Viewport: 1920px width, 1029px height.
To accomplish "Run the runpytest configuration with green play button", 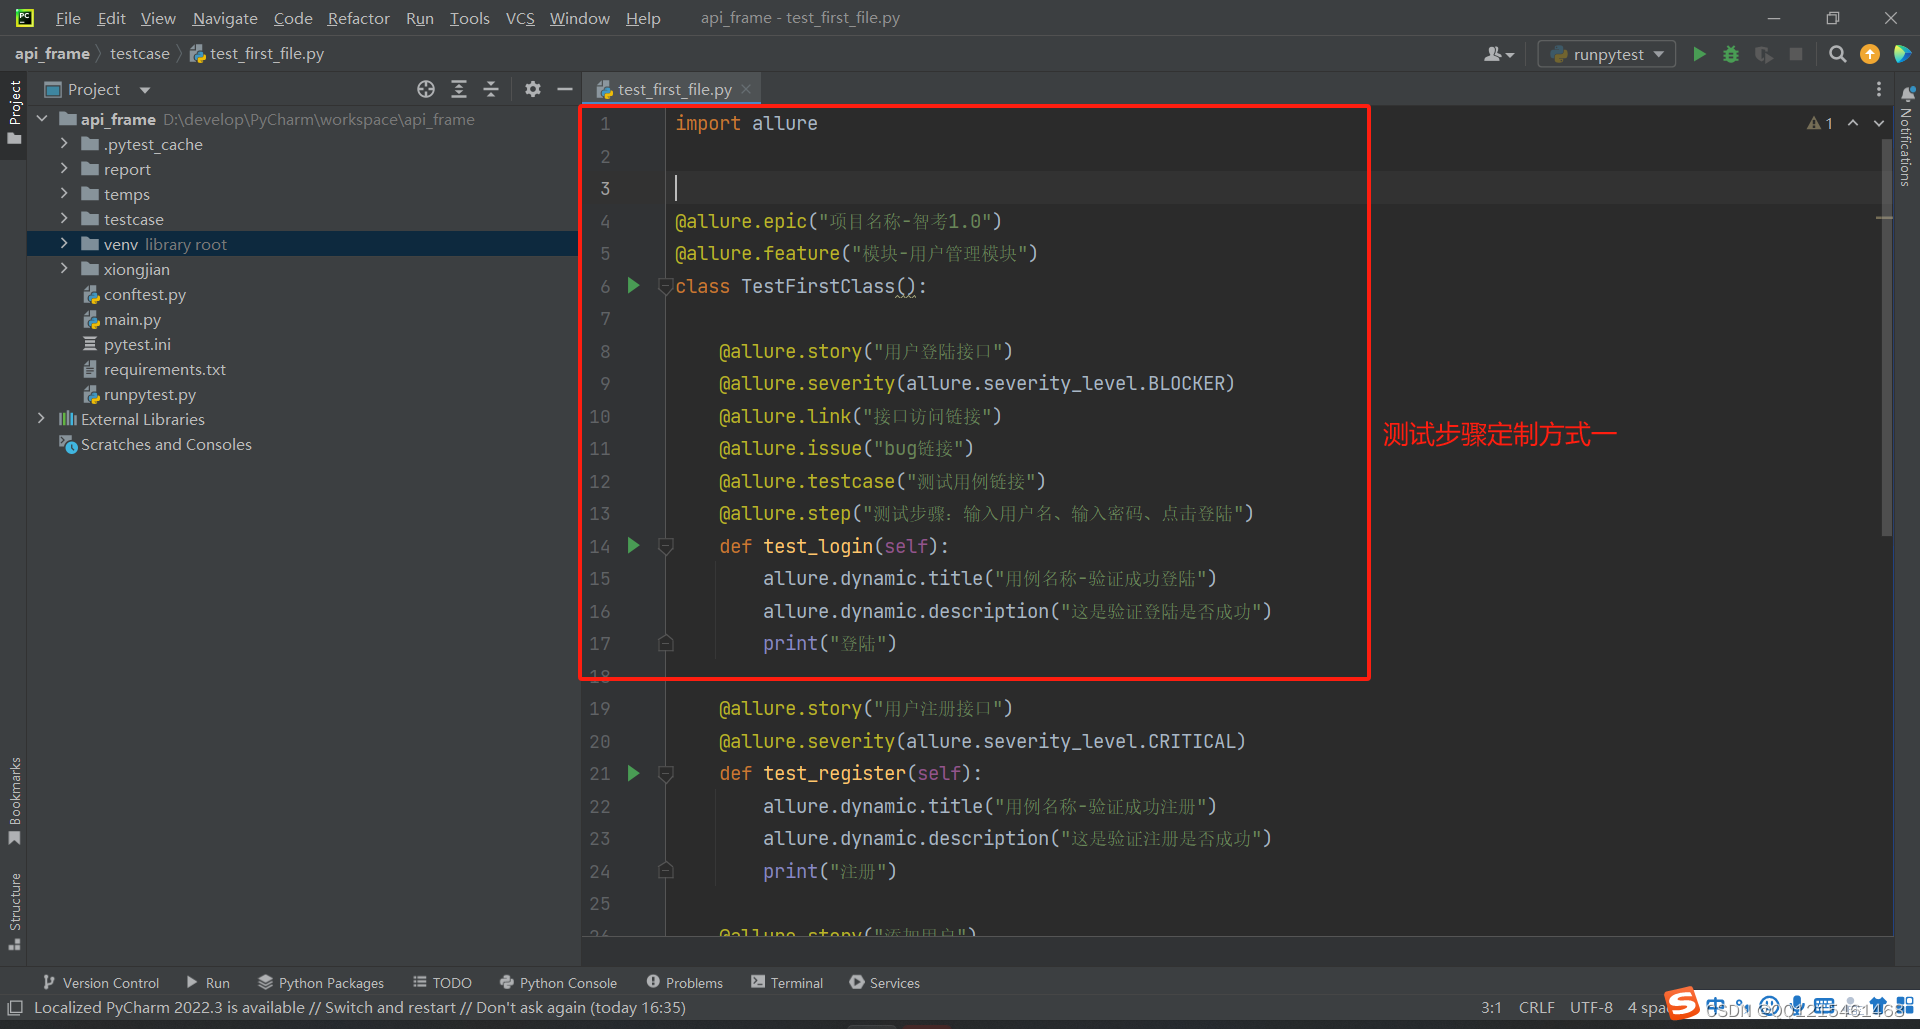I will [x=1699, y=54].
